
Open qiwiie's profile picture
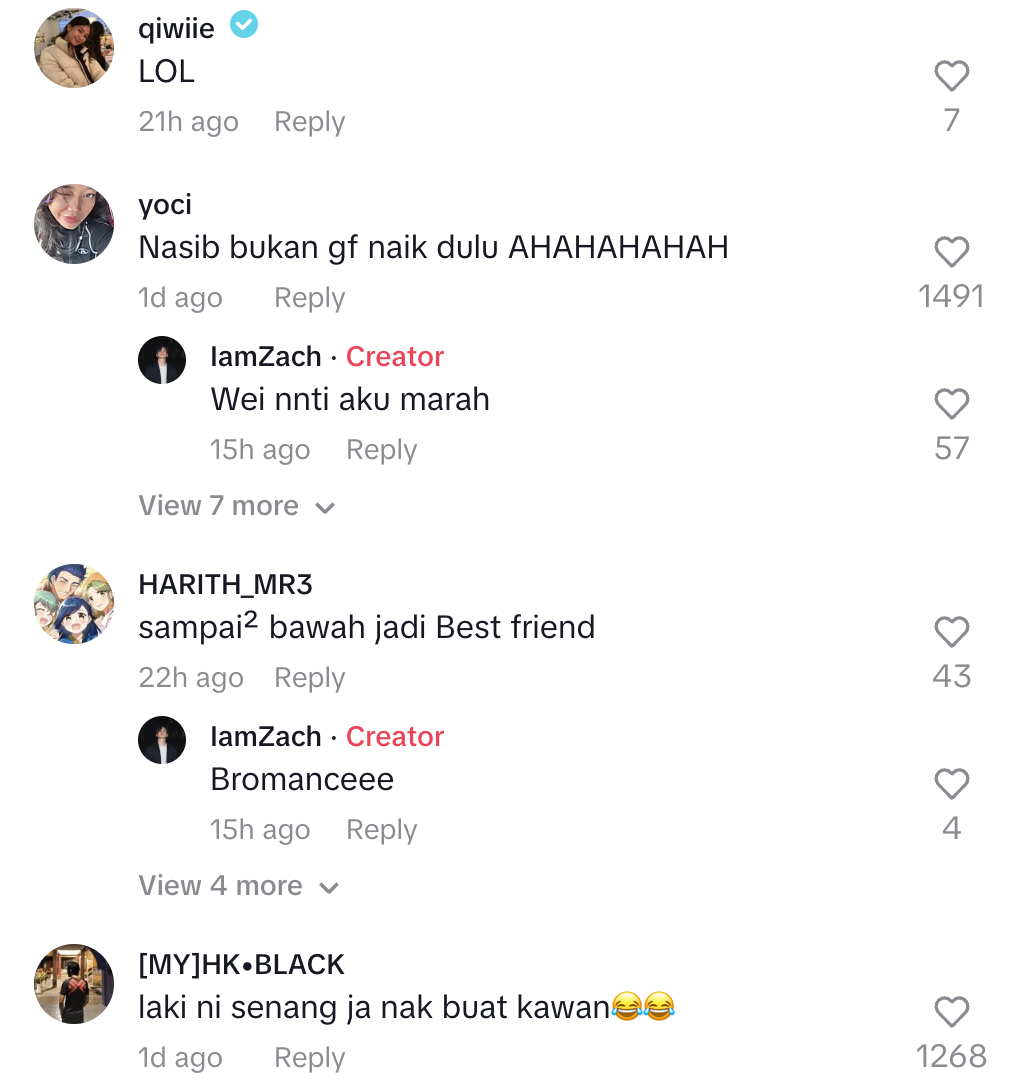coord(74,48)
